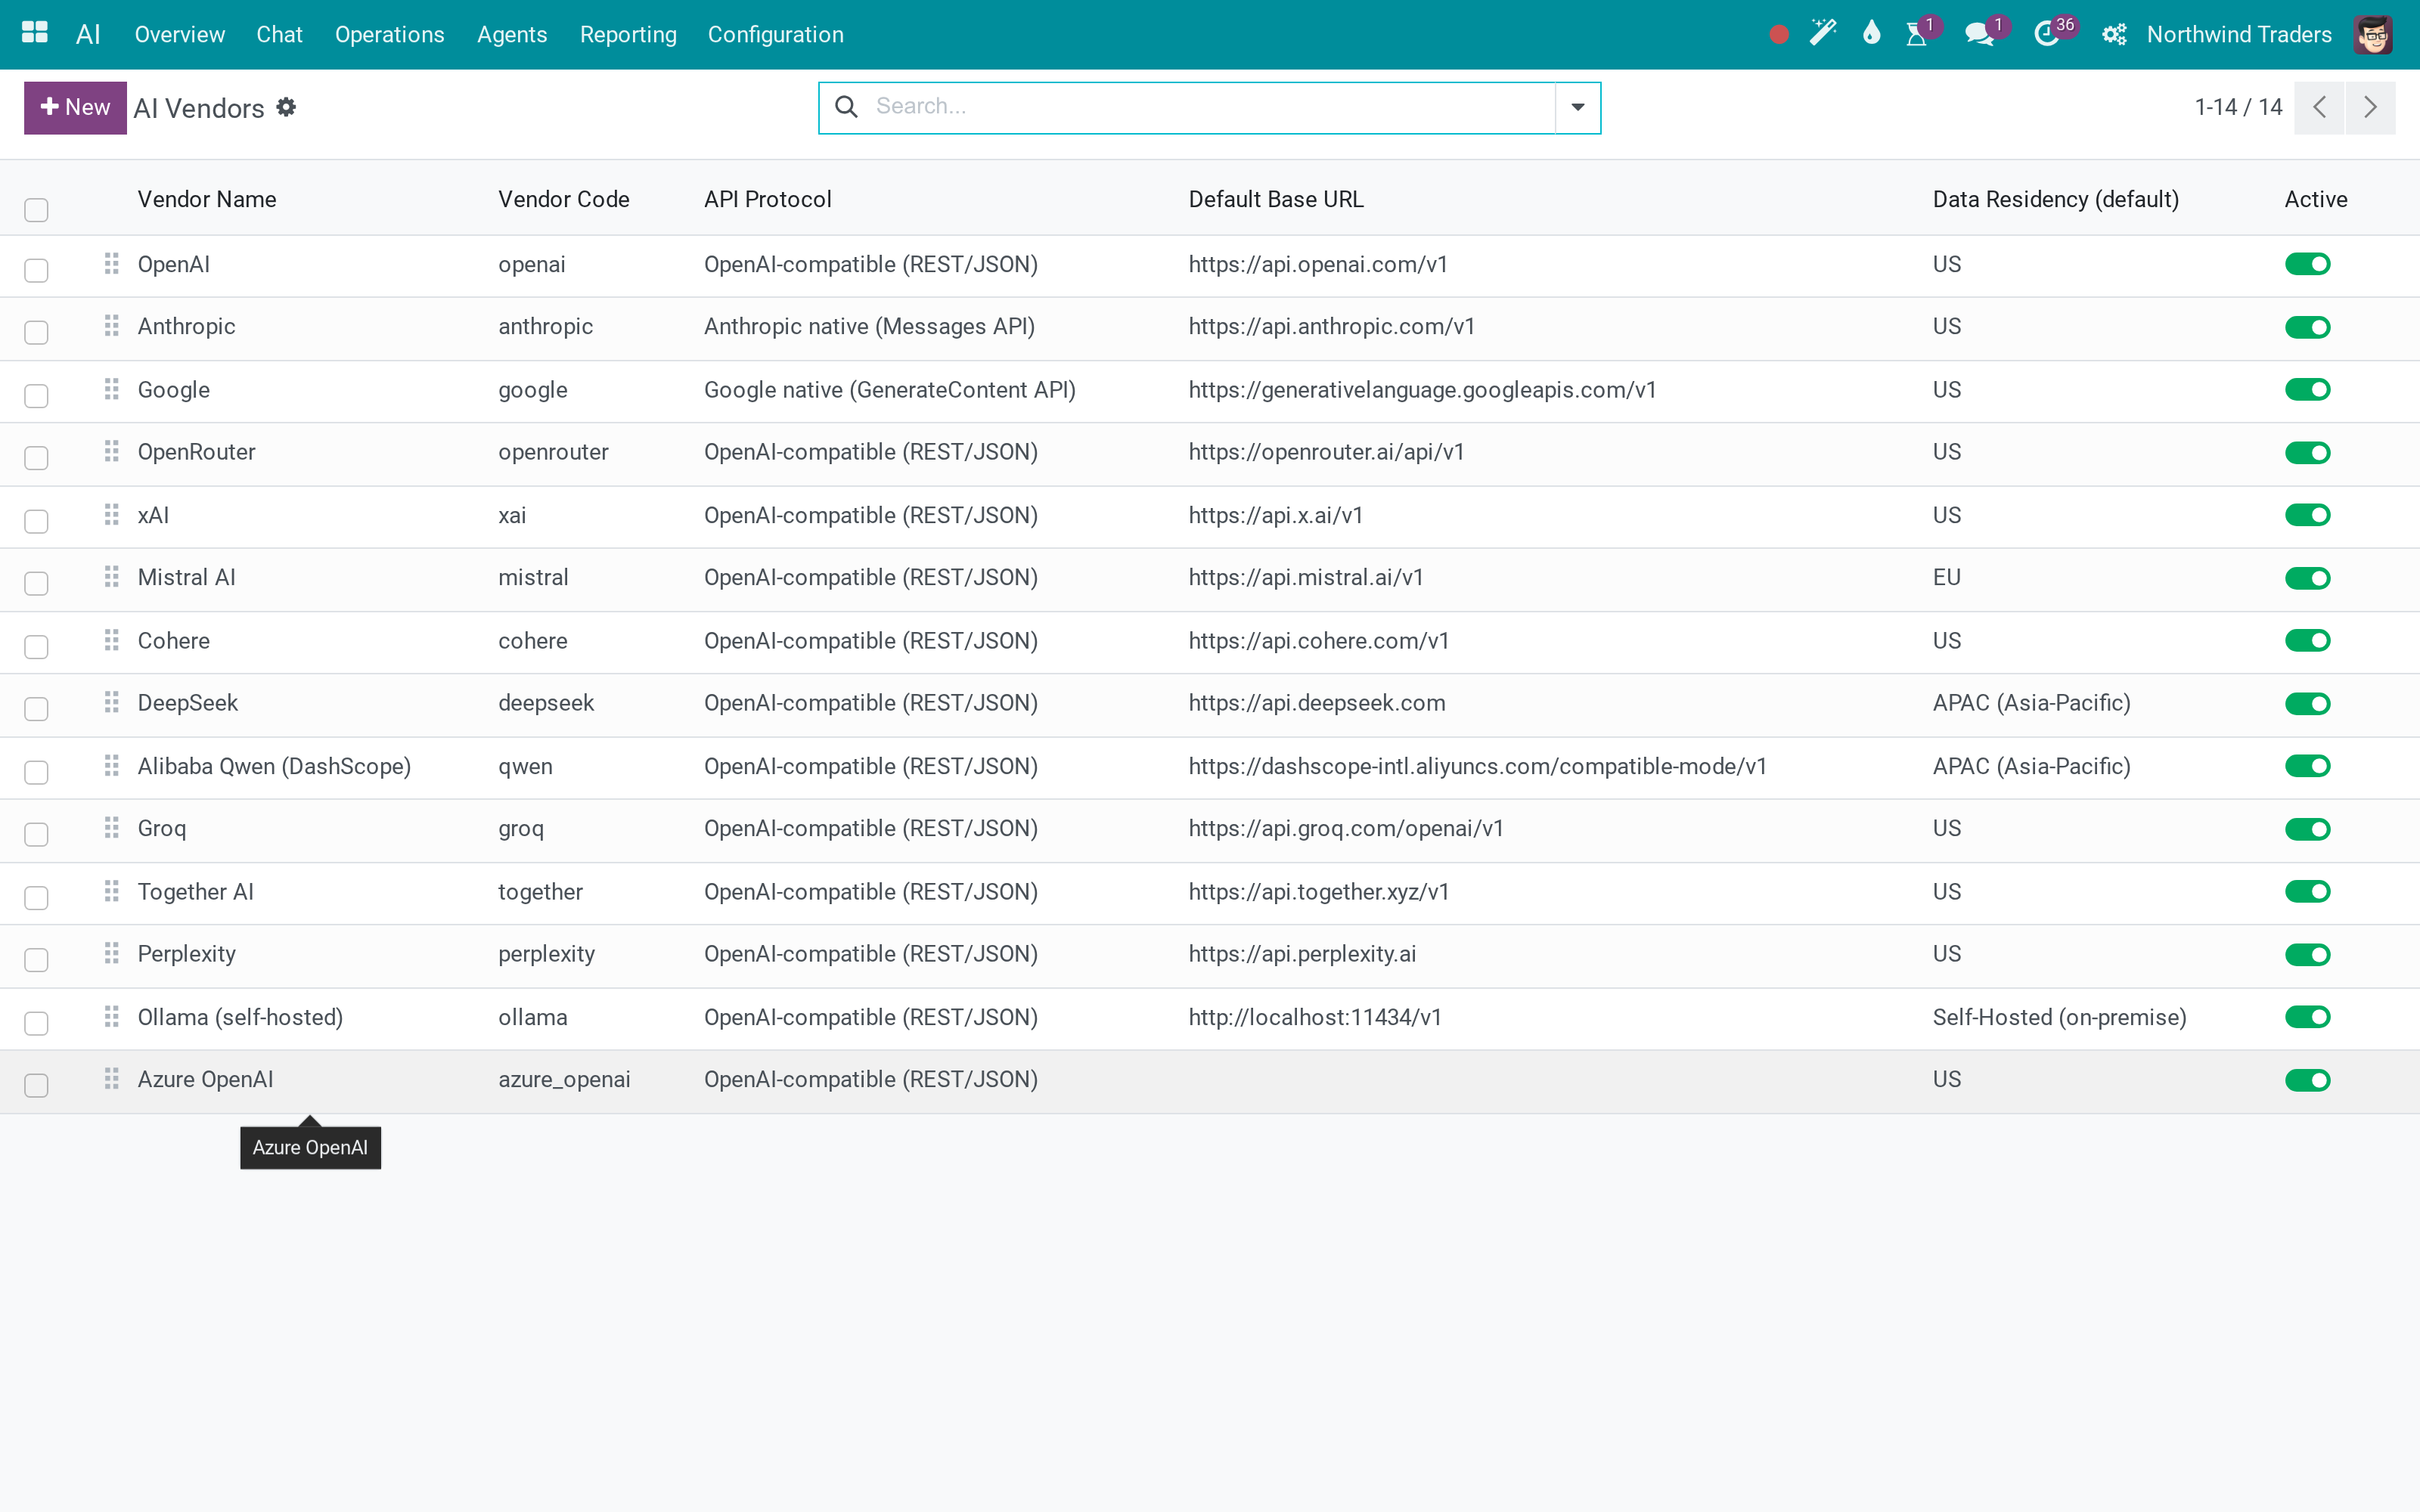This screenshot has width=2420, height=1512.
Task: Sort by the Default Base URL column header
Action: pos(1276,199)
